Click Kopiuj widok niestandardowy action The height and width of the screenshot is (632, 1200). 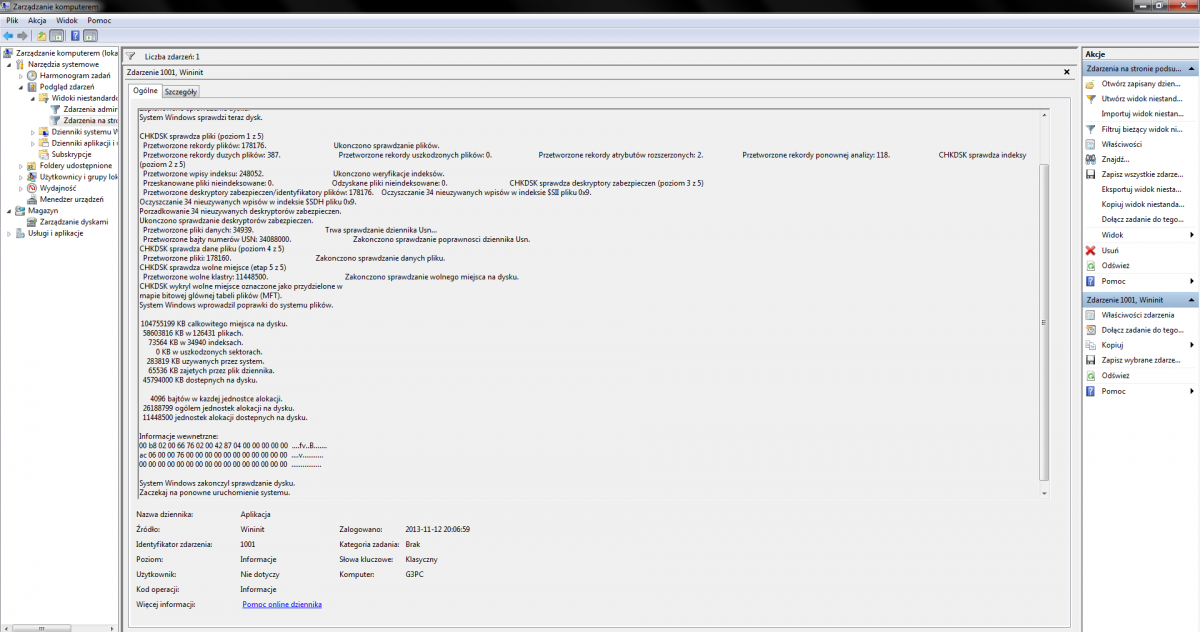pyautogui.click(x=1142, y=204)
